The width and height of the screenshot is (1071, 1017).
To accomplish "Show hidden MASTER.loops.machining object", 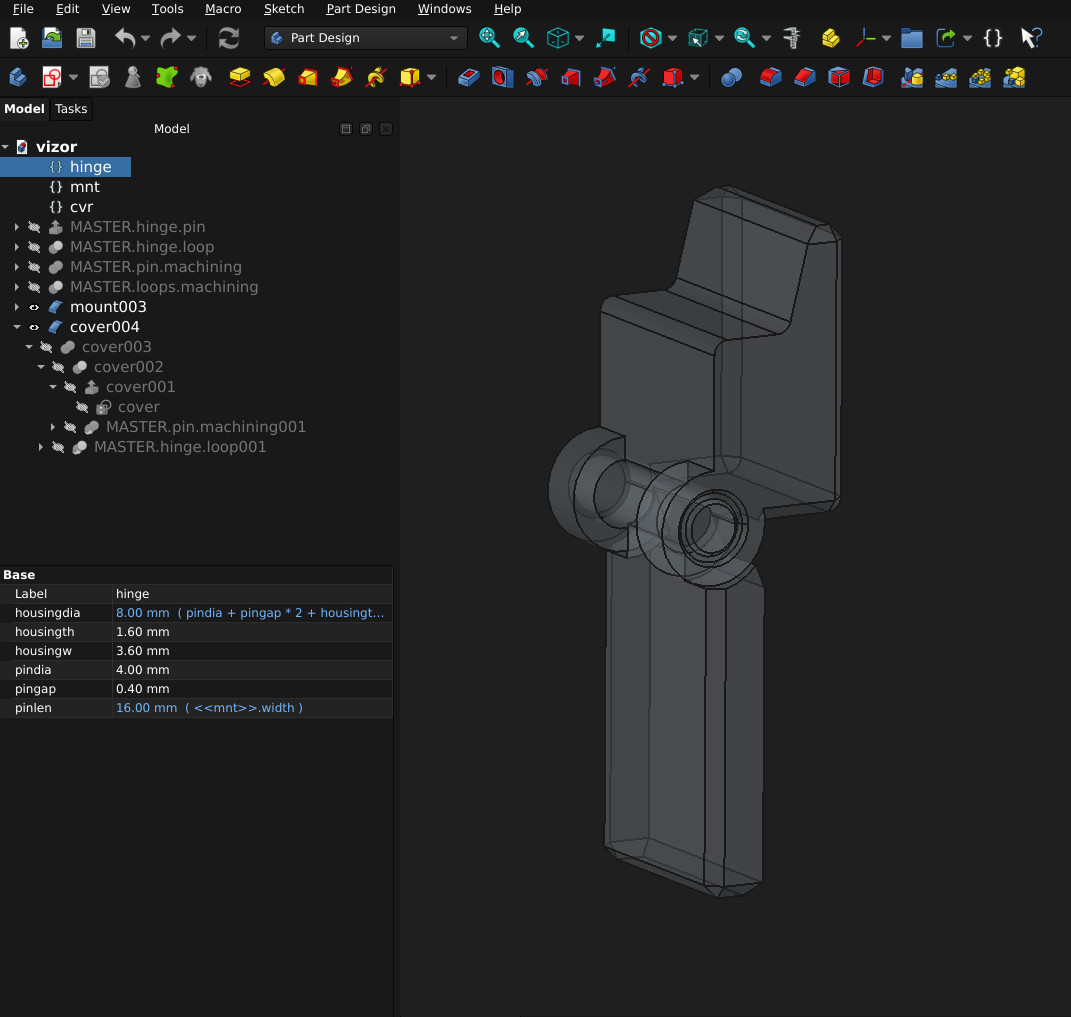I will [x=34, y=287].
